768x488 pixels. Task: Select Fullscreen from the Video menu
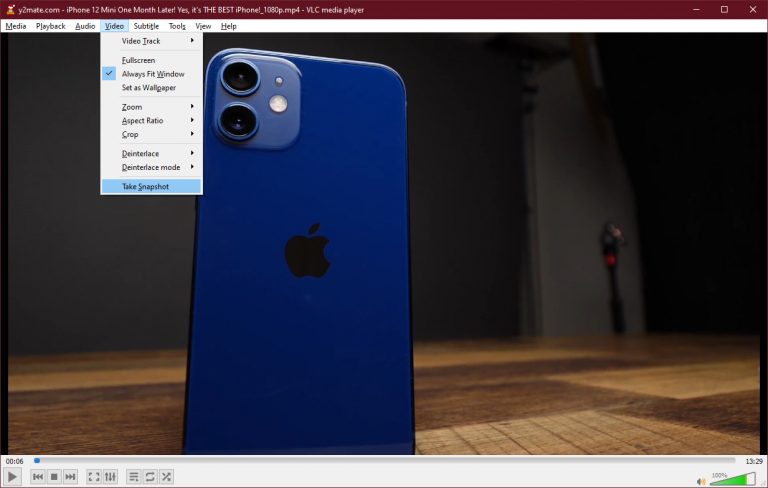pyautogui.click(x=151, y=60)
